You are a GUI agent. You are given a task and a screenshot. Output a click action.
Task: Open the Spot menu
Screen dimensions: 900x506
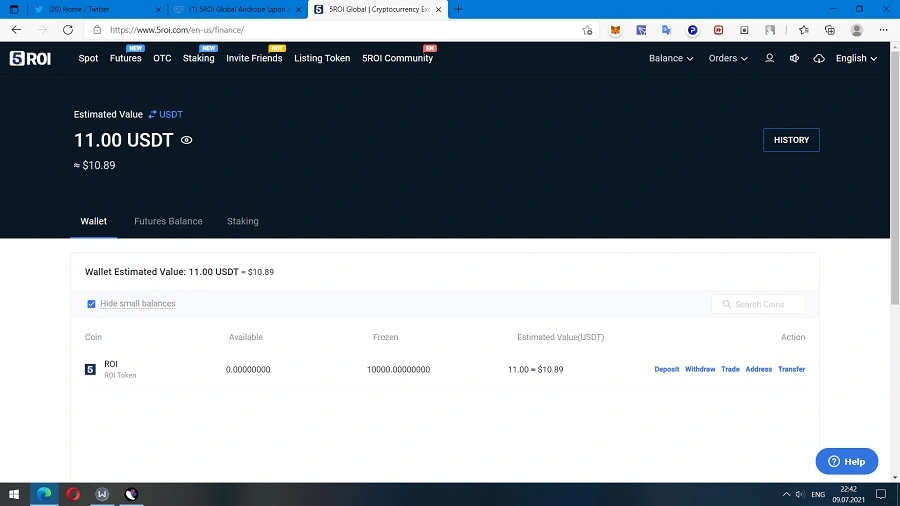88,58
